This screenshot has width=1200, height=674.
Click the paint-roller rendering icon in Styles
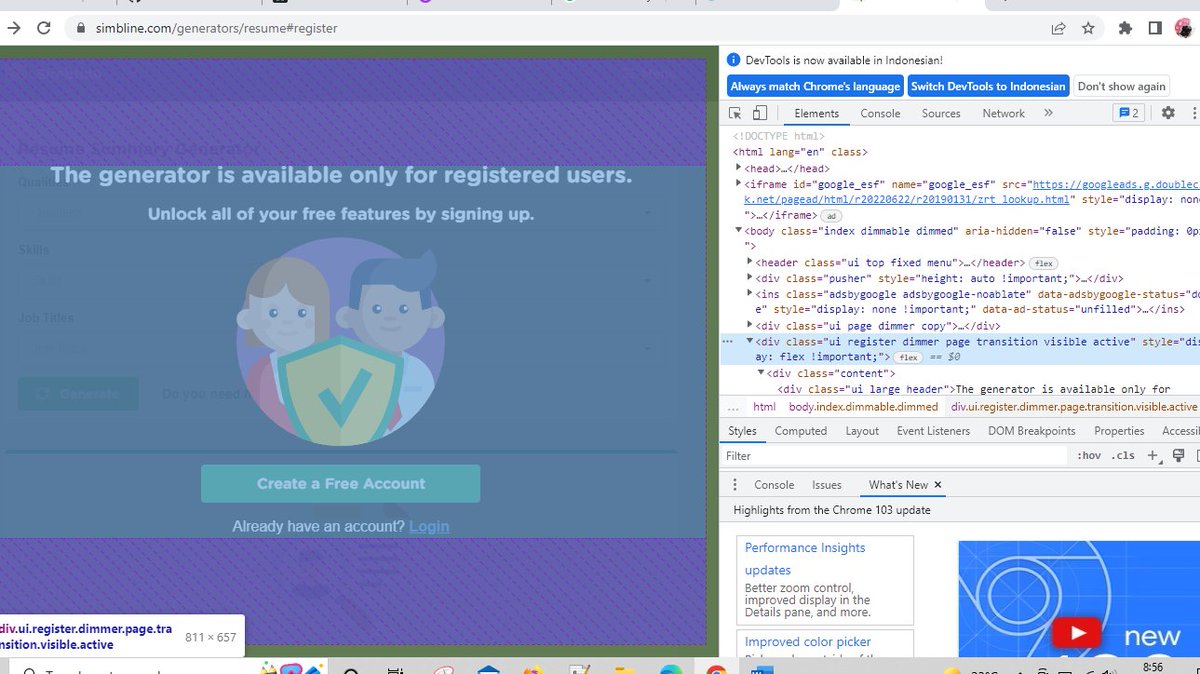click(x=1178, y=456)
